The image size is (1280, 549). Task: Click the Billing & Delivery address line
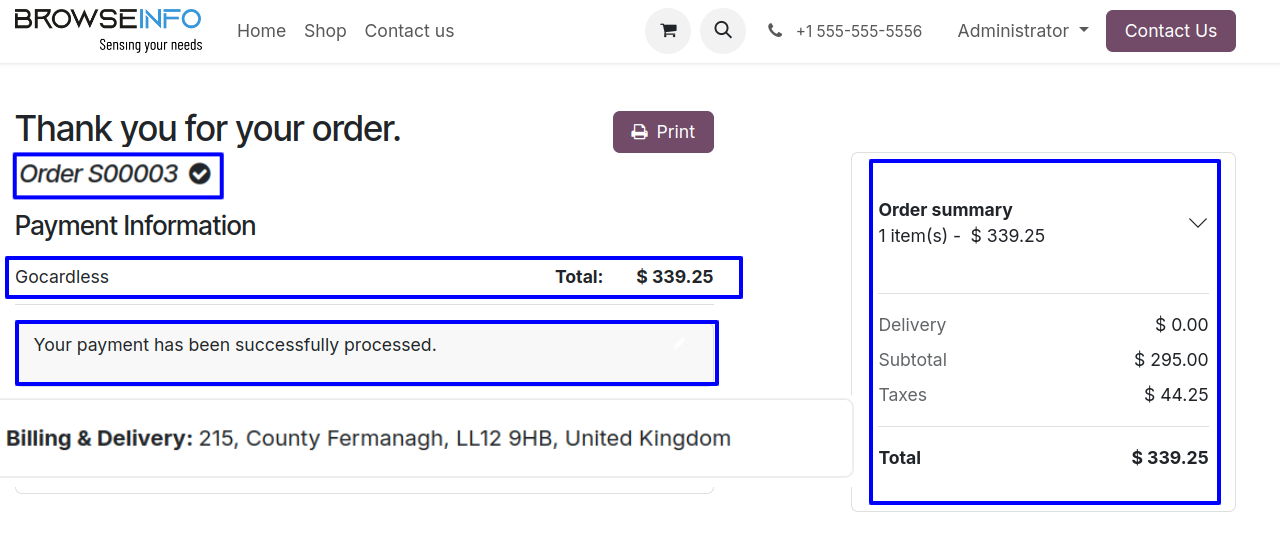click(x=368, y=438)
